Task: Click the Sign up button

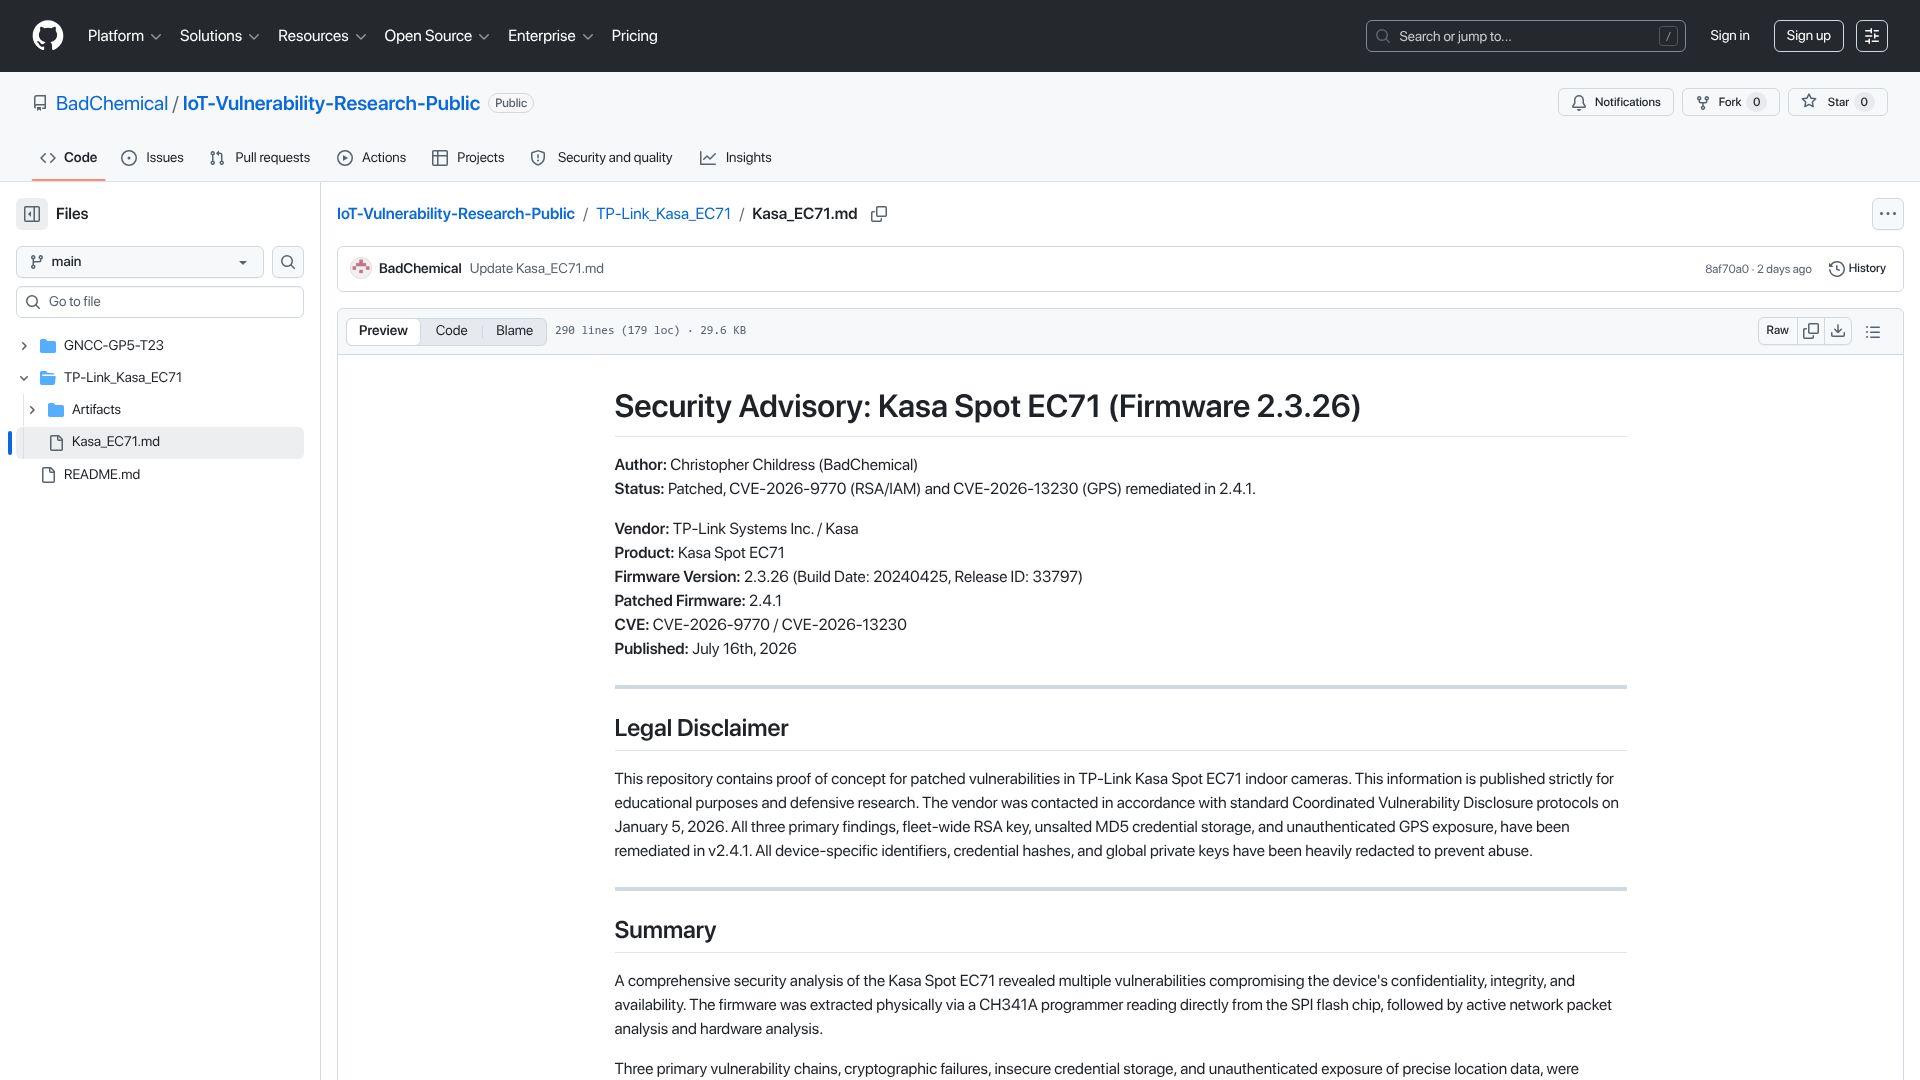Action: click(1808, 36)
